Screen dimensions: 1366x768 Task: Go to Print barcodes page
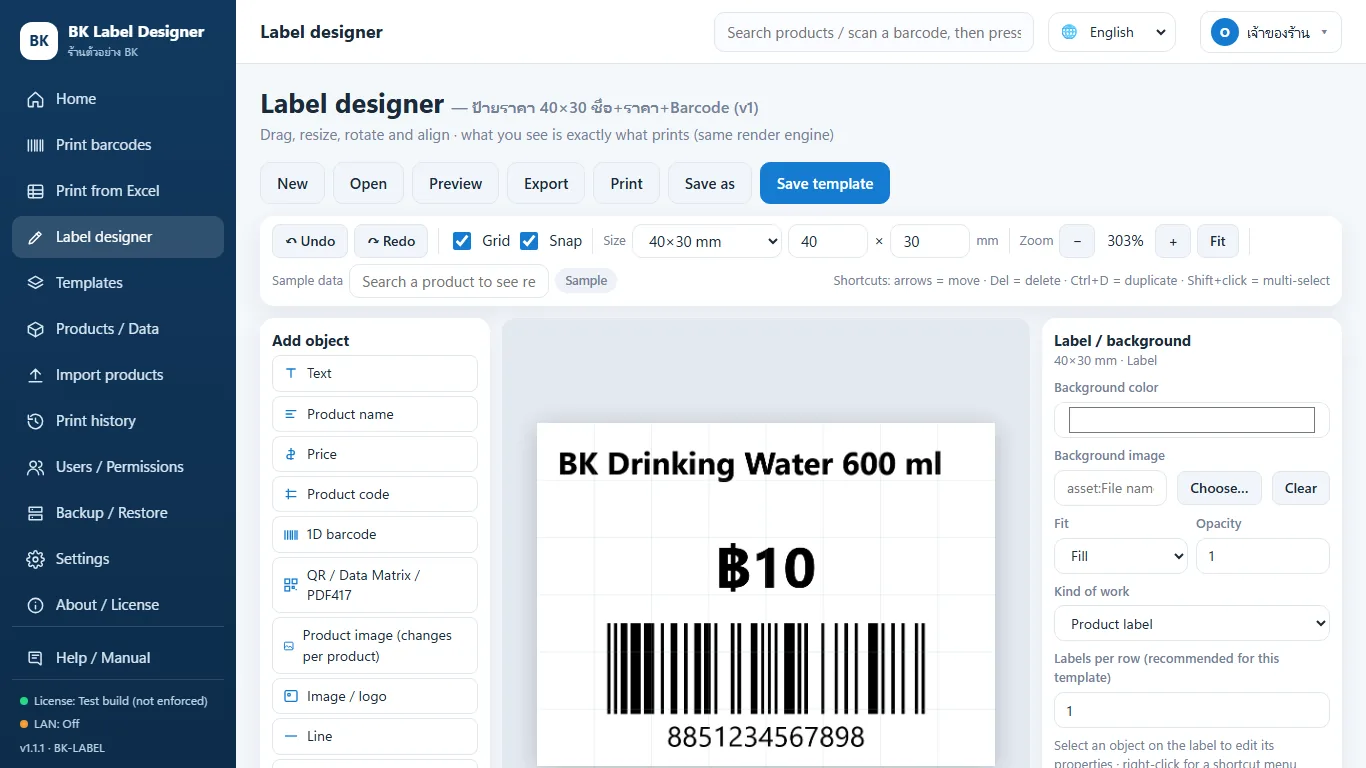coord(118,145)
